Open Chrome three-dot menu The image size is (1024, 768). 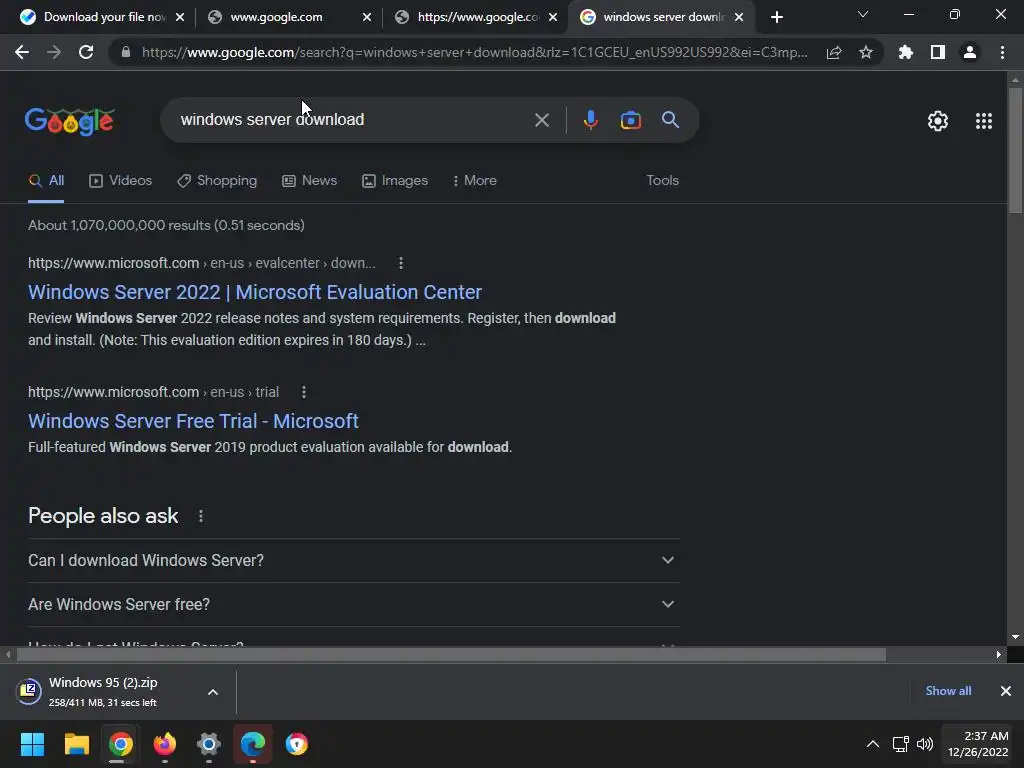(x=1002, y=52)
